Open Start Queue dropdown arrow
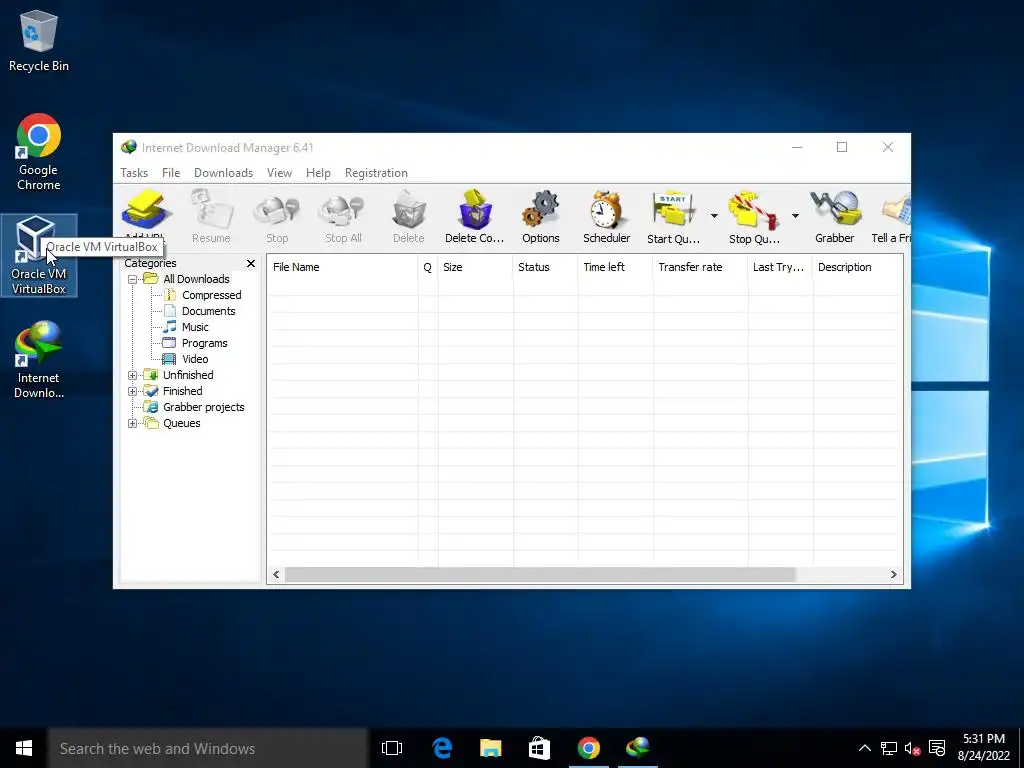This screenshot has height=768, width=1024. pos(714,216)
